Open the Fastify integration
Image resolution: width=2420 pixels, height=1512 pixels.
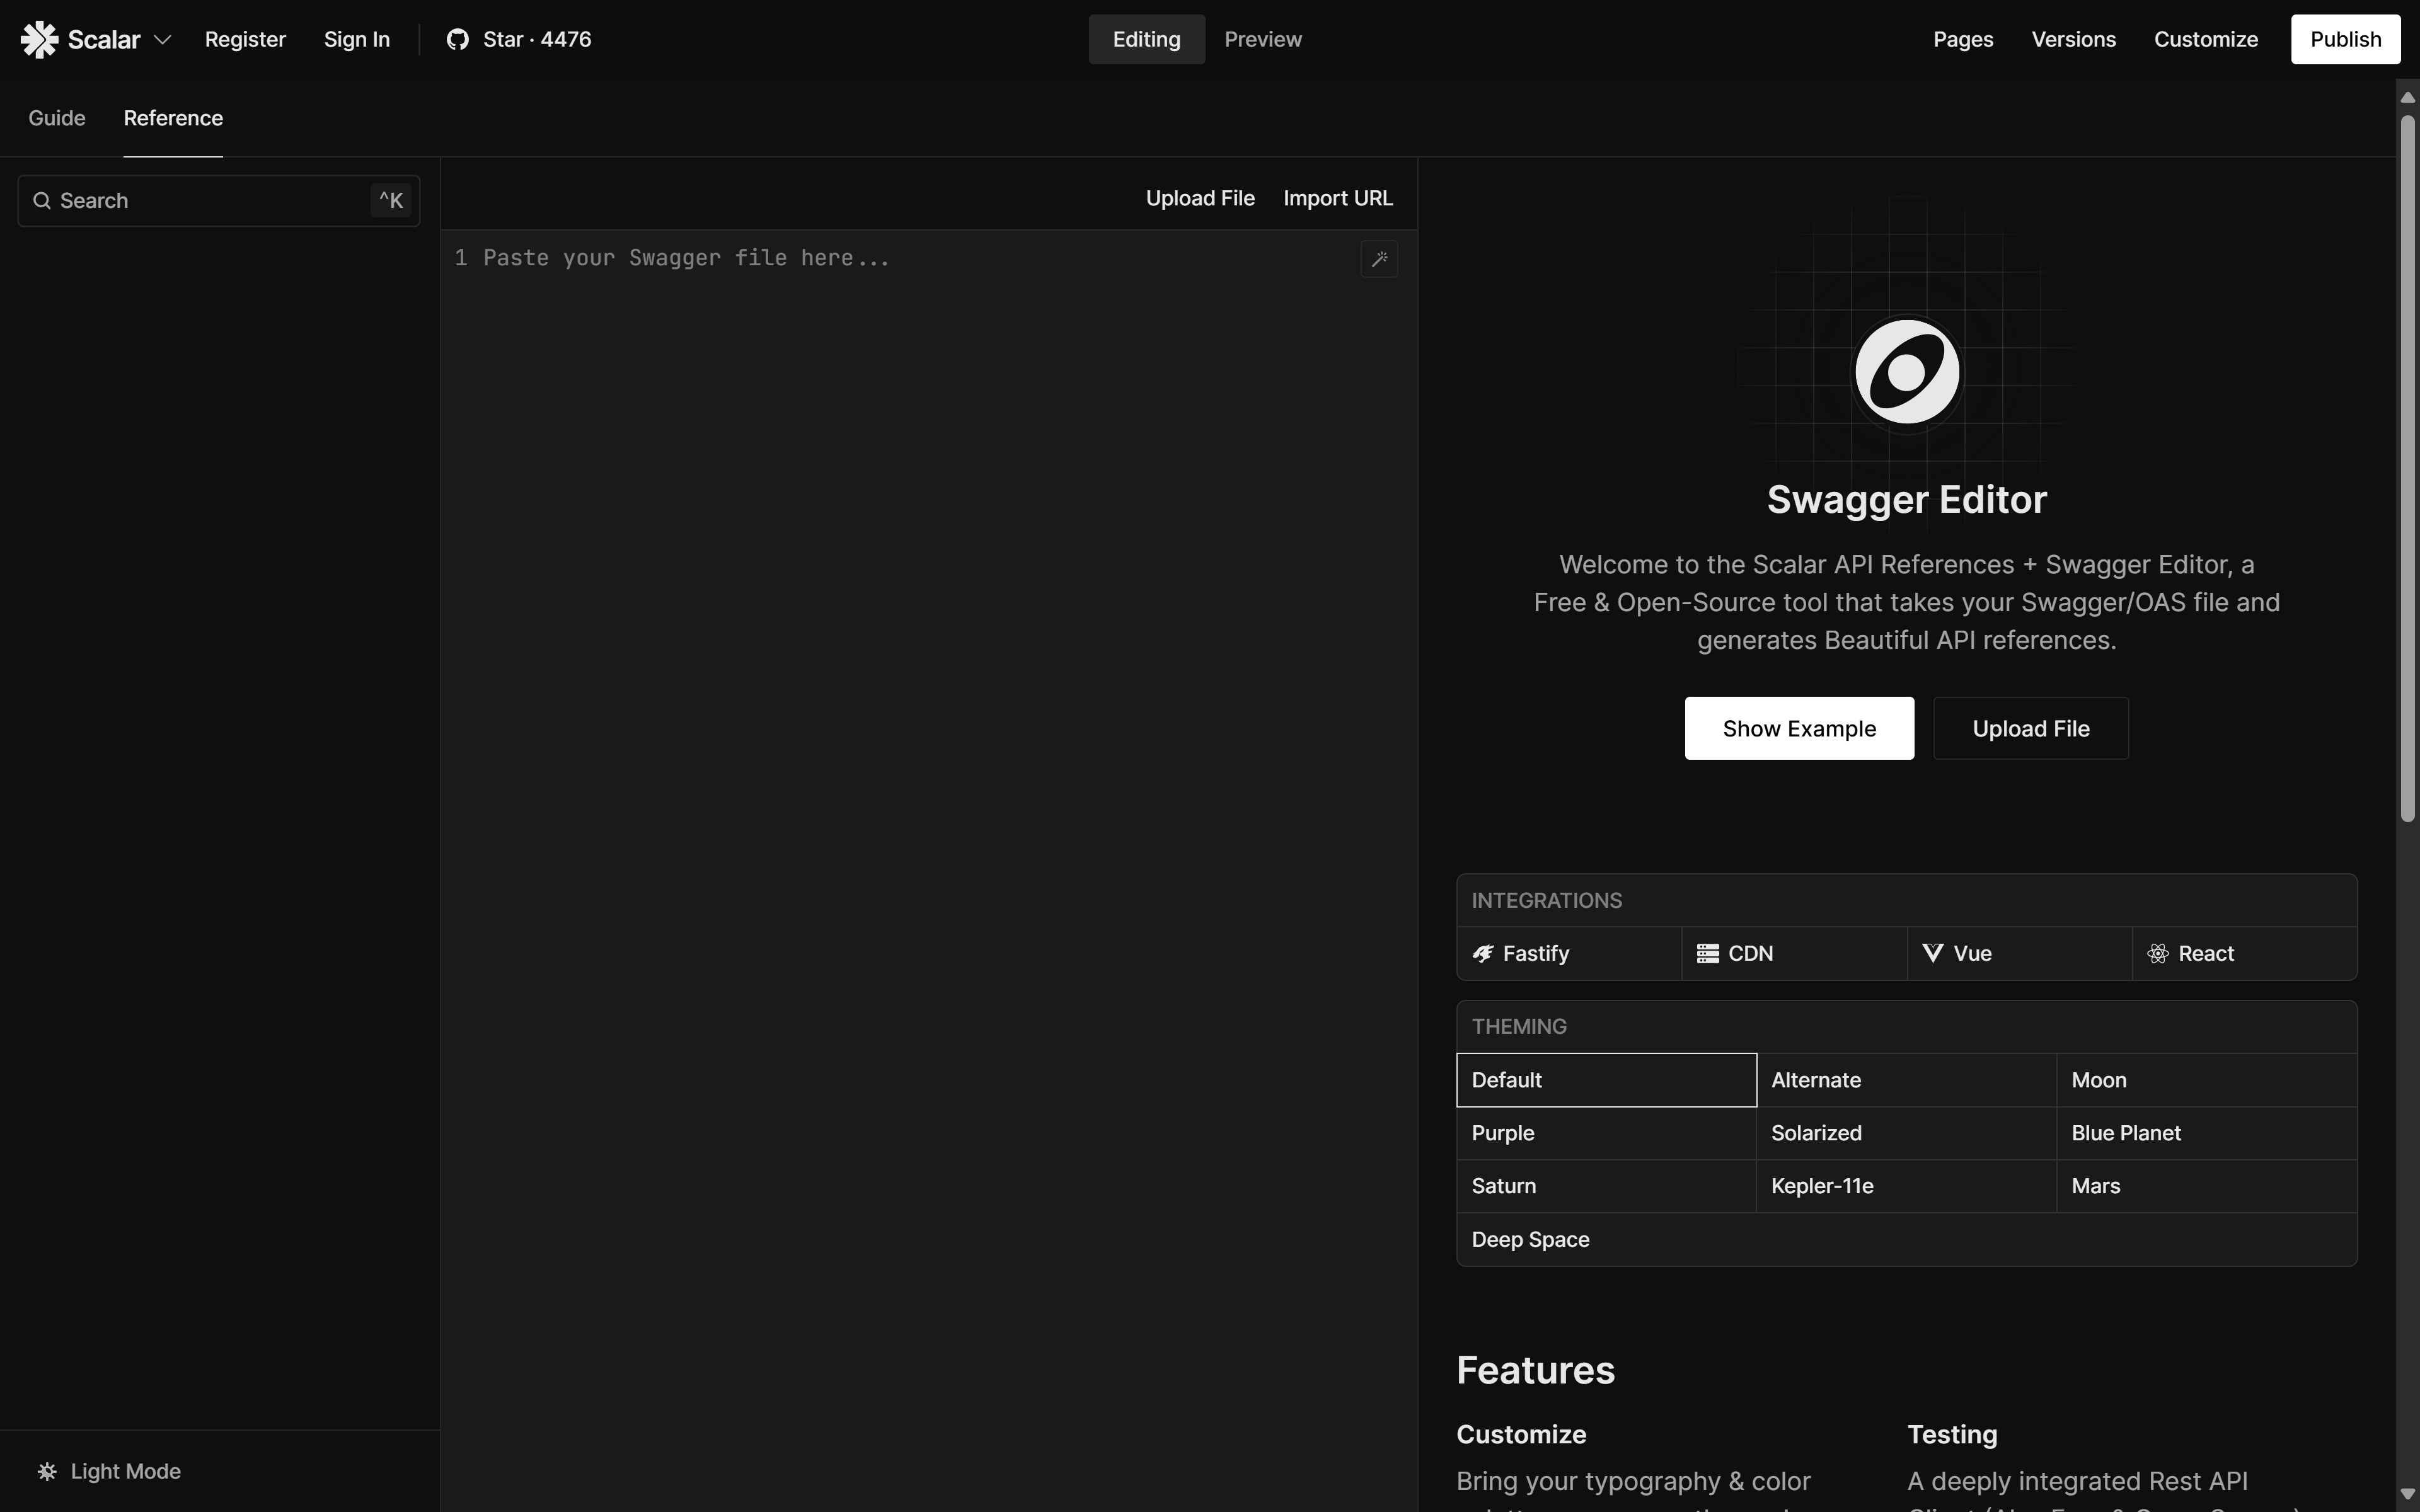coord(1568,953)
